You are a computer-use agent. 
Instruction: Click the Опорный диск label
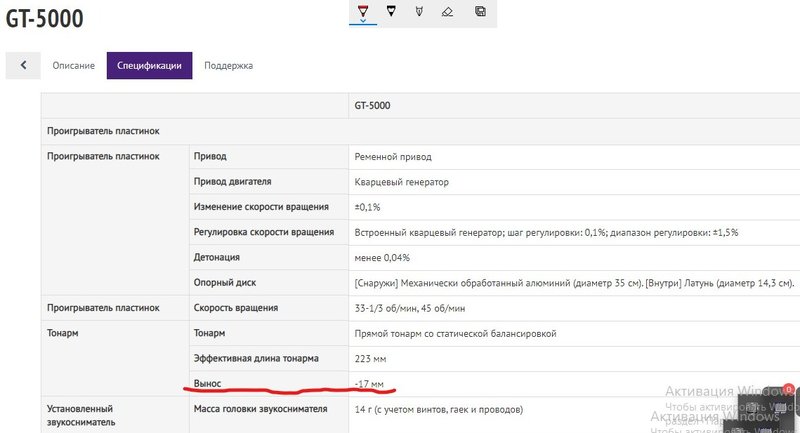pos(224,283)
